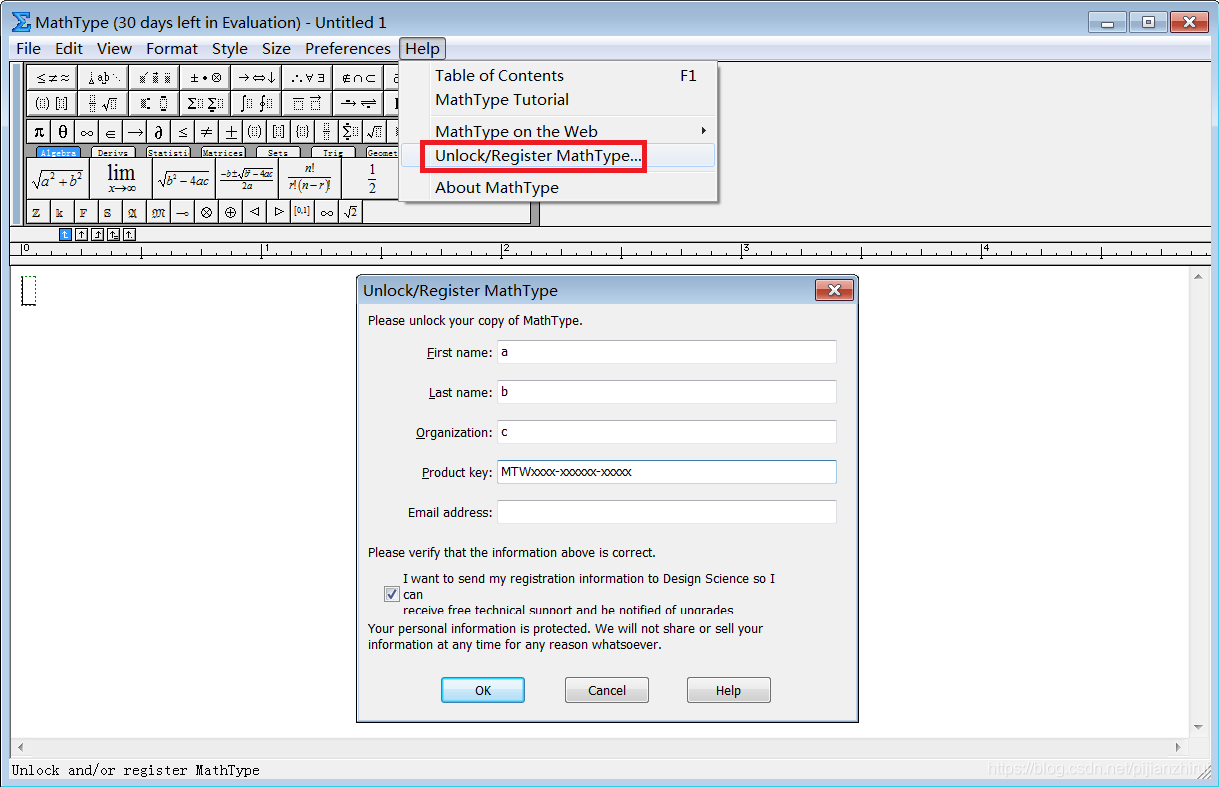Image resolution: width=1219 pixels, height=787 pixels.
Task: Insert the circled times ⊗ symbol
Action: [206, 212]
